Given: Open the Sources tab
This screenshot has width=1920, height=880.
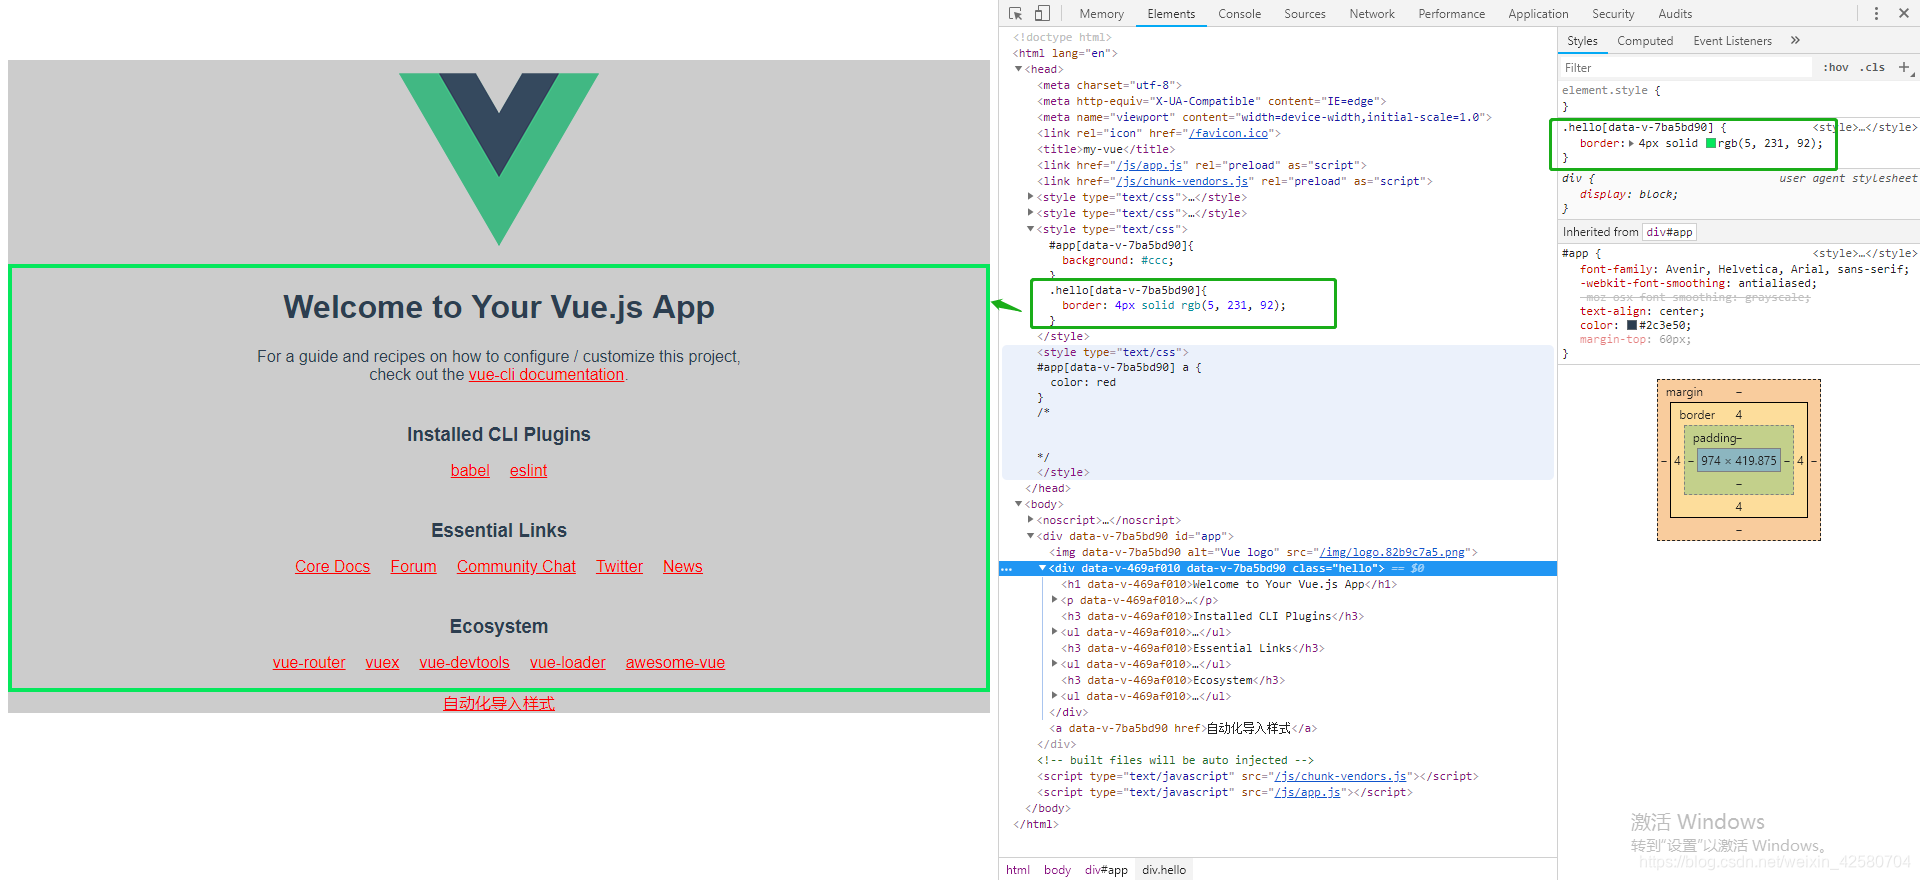Looking at the screenshot, I should click(1304, 14).
